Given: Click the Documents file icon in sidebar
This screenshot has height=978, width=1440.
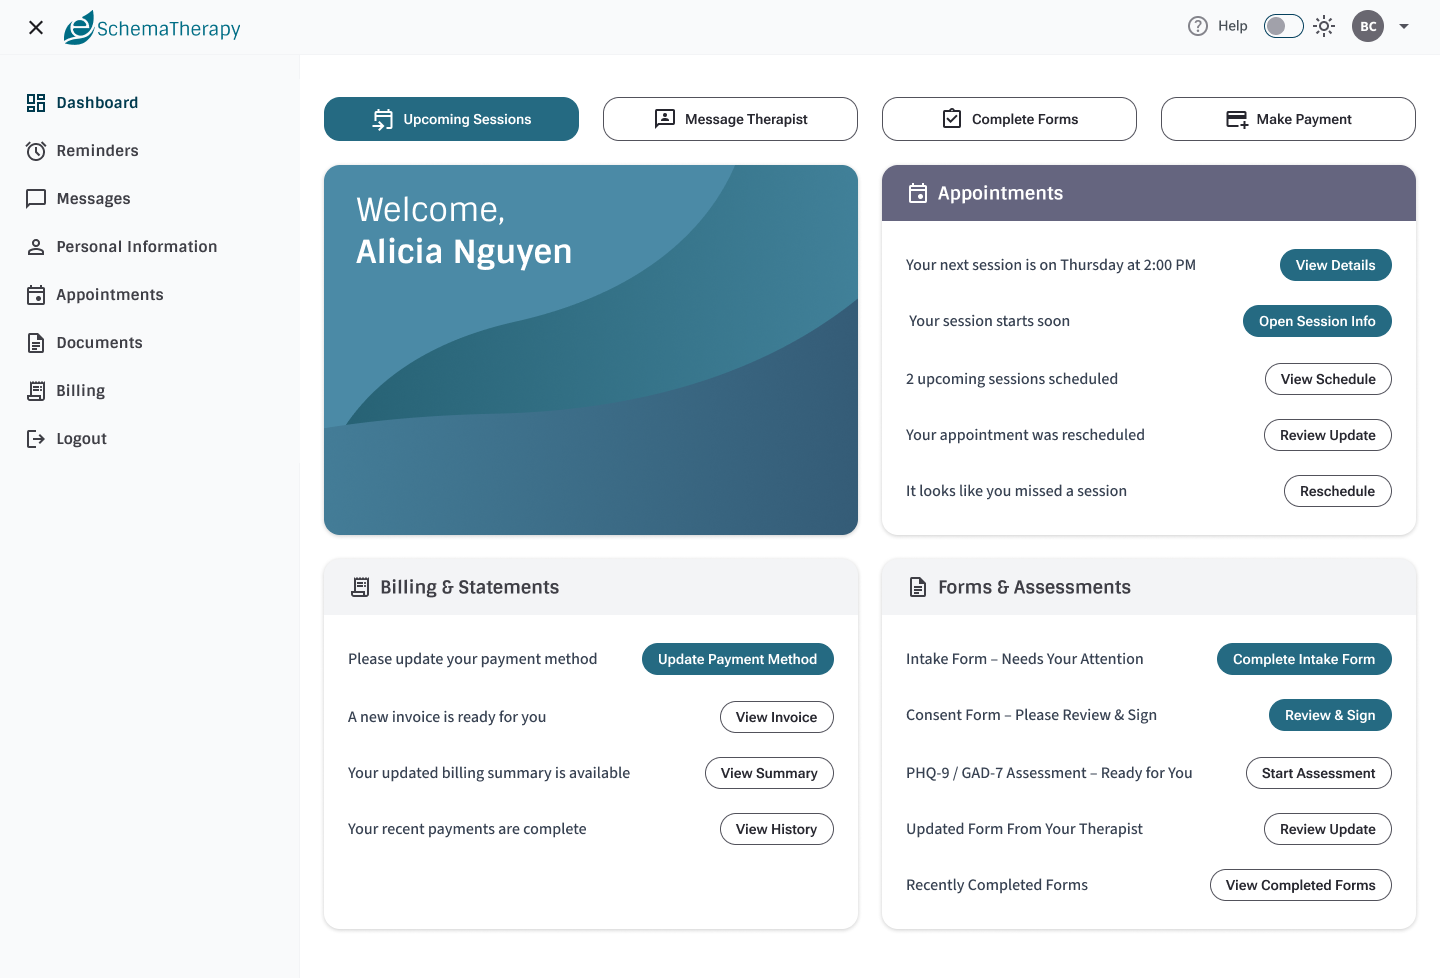Looking at the screenshot, I should pyautogui.click(x=36, y=343).
